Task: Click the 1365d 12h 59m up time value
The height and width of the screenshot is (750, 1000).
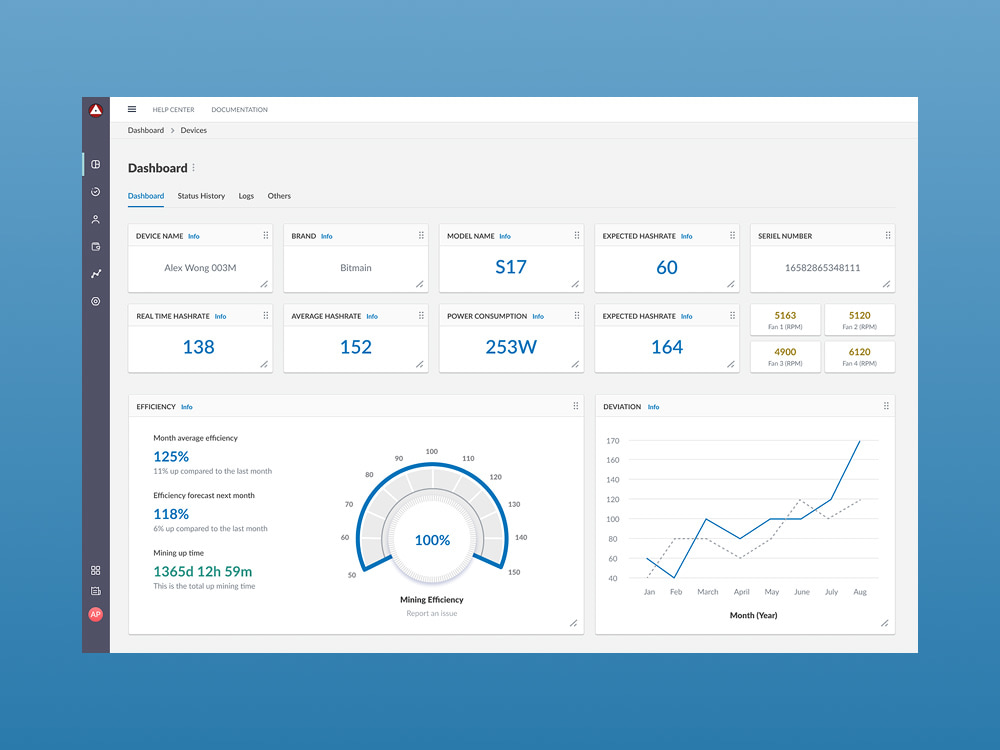Action: tap(203, 571)
